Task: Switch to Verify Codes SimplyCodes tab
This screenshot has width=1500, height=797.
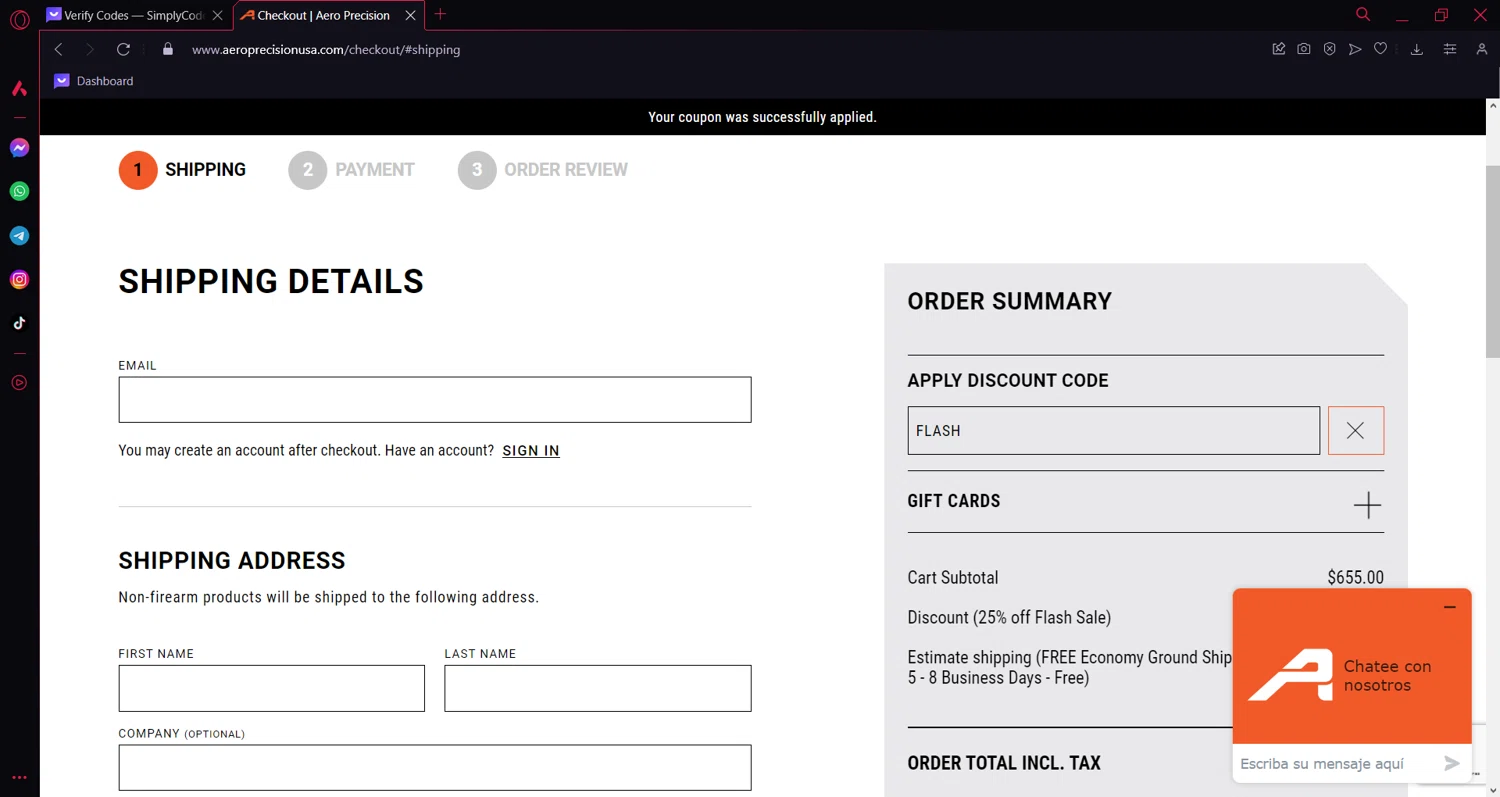Action: [x=131, y=16]
